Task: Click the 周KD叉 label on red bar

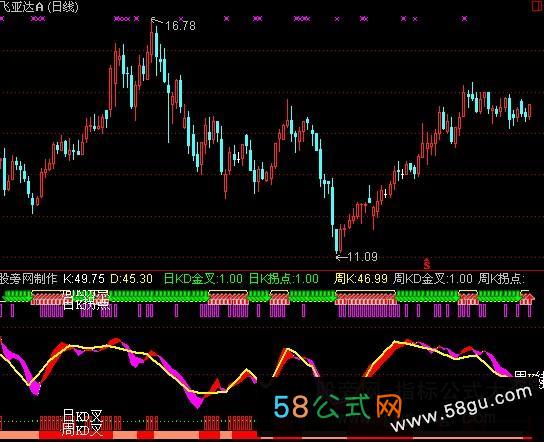Action: click(x=83, y=430)
